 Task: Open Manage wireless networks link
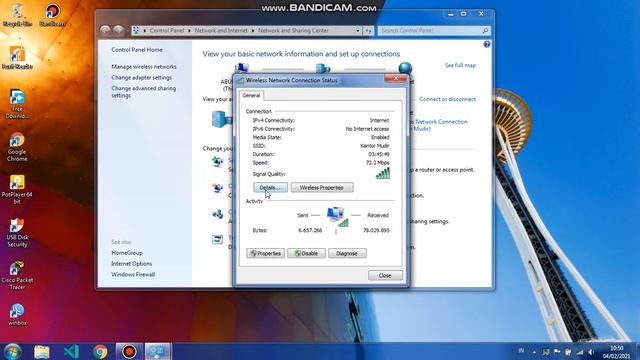pyautogui.click(x=144, y=67)
